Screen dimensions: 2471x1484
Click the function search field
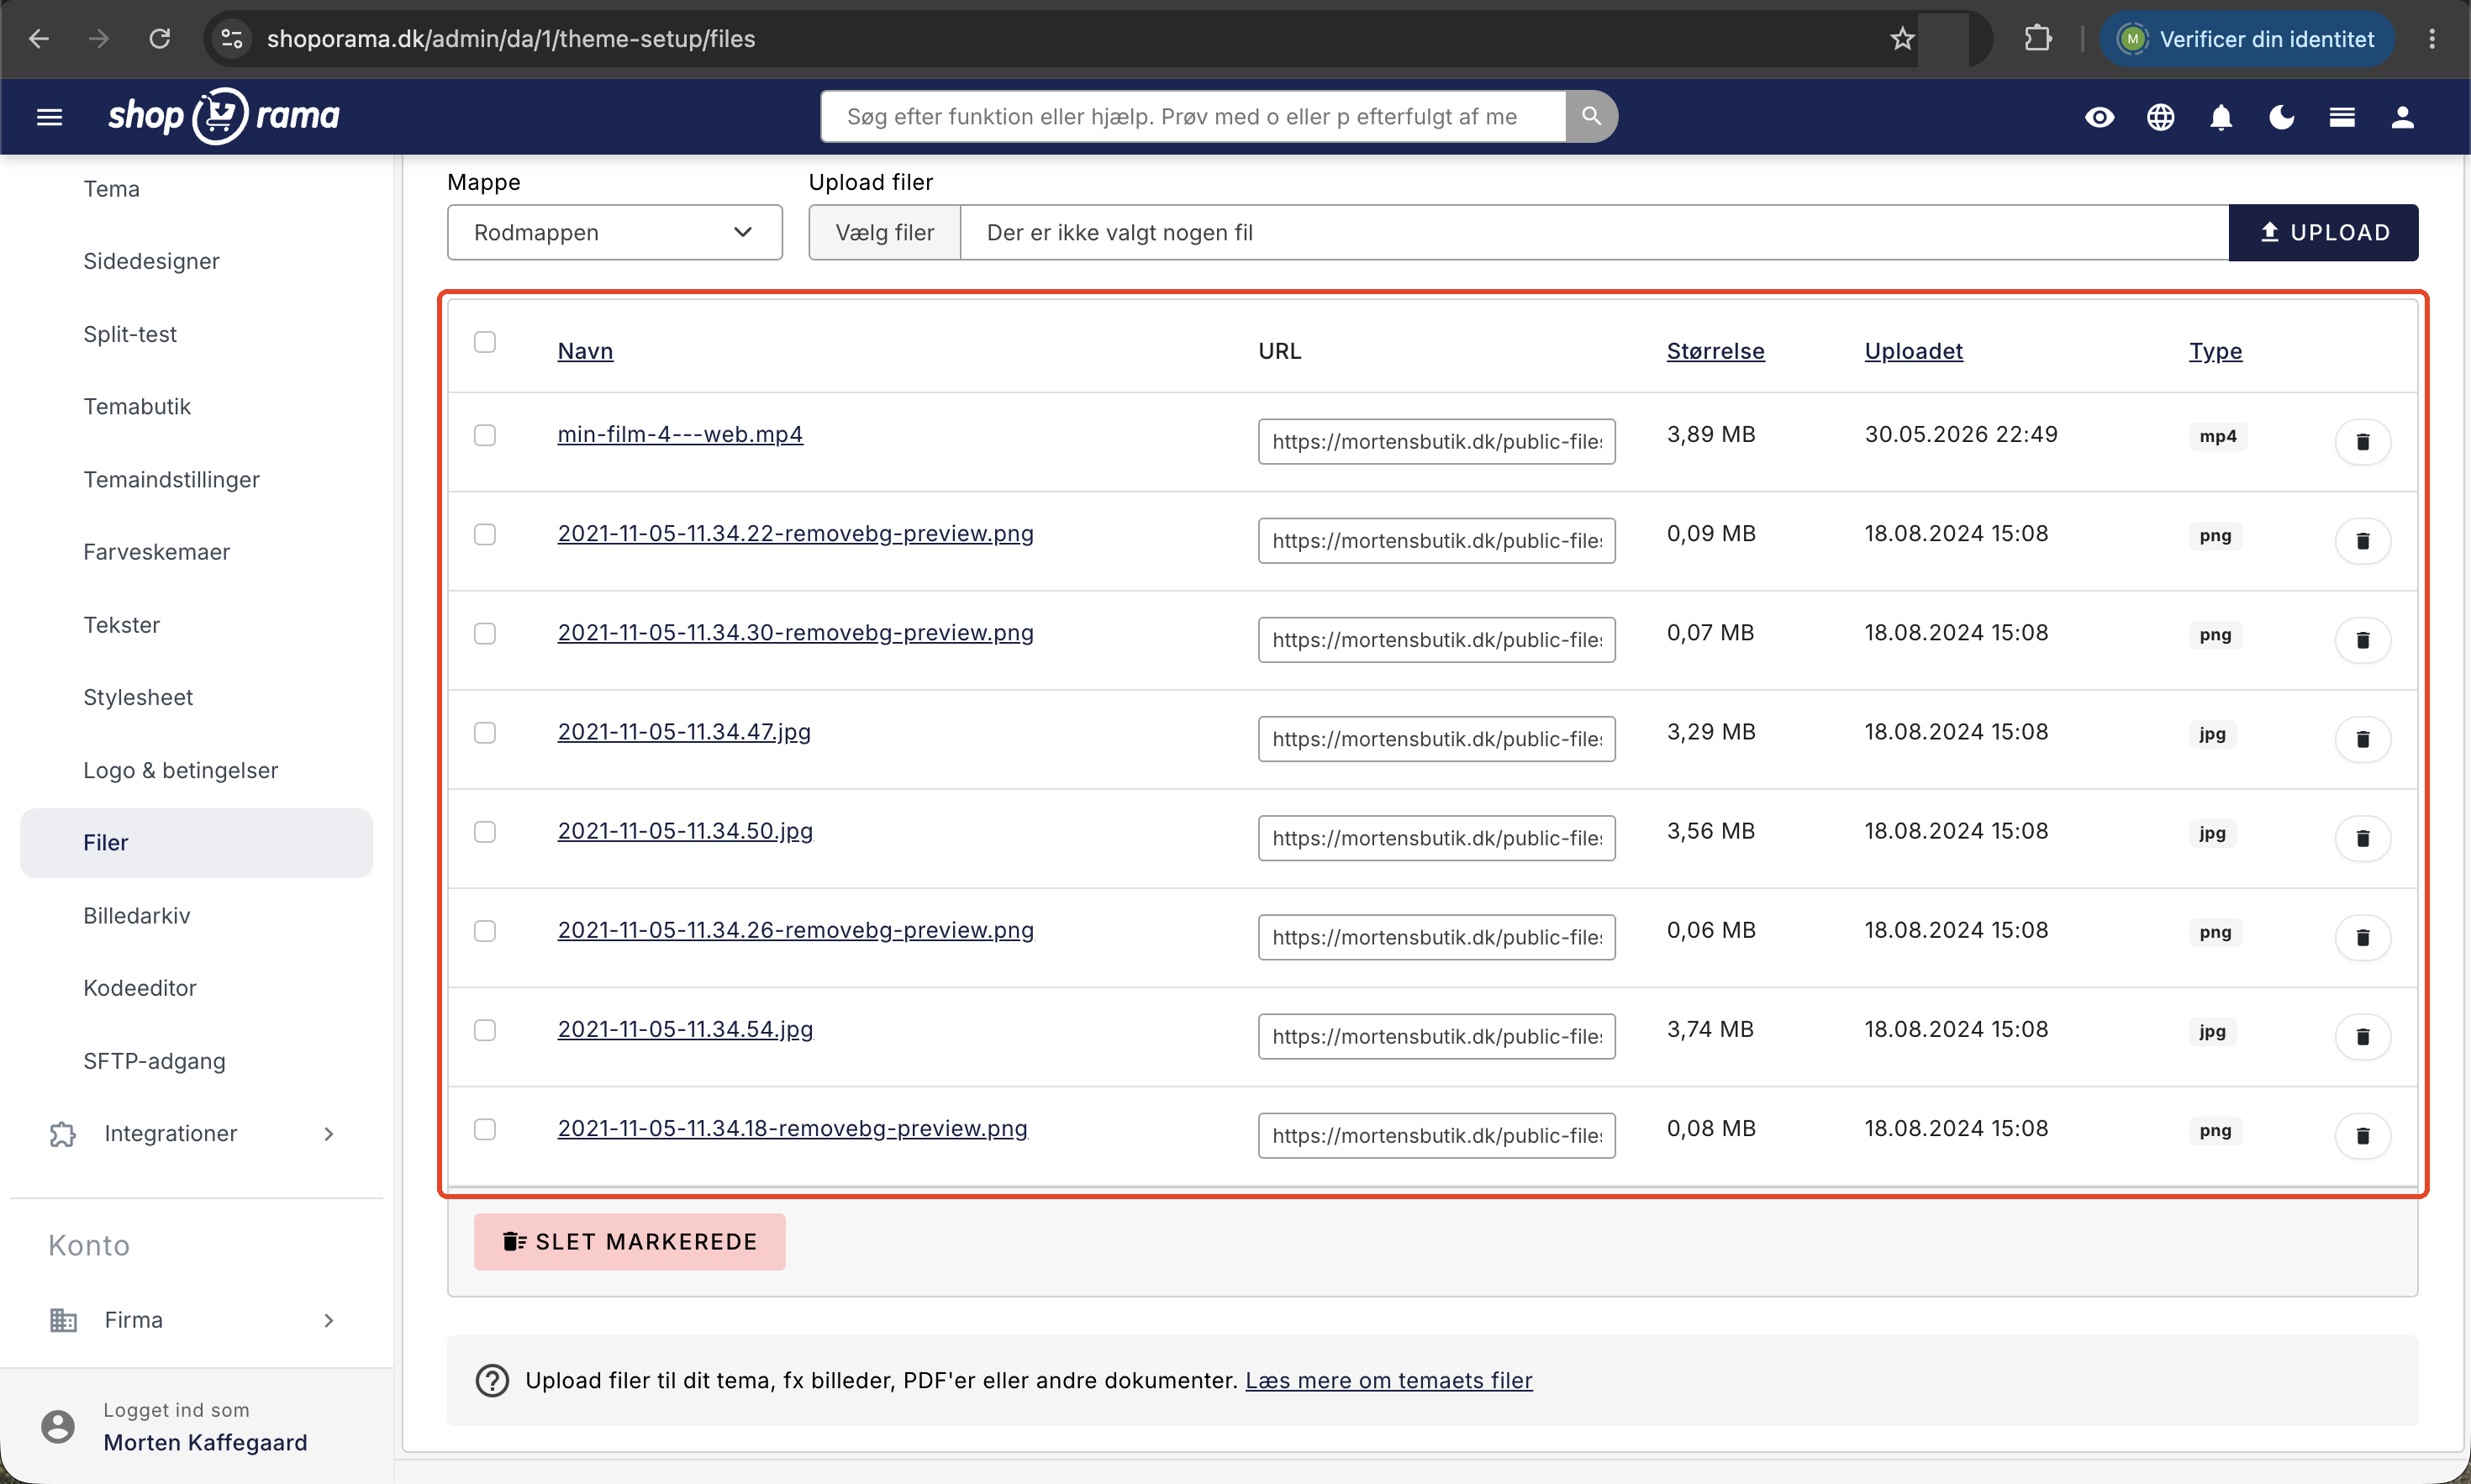click(x=1192, y=116)
